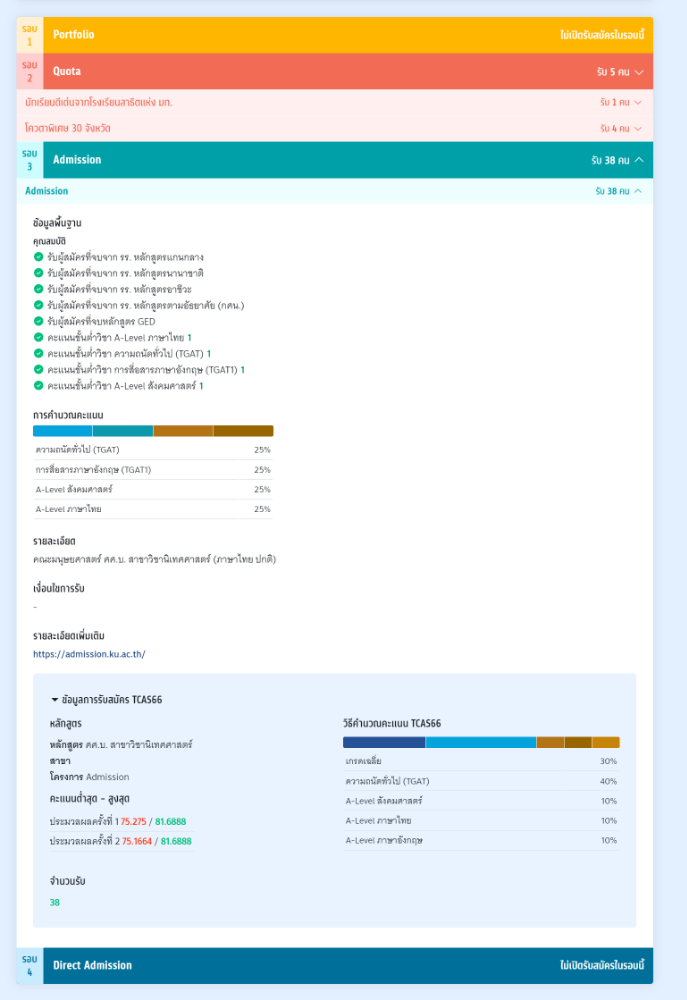687x1000 pixels.
Task: Click green check icon beside หลักสูตรนานาชาติ
Action: point(38,273)
